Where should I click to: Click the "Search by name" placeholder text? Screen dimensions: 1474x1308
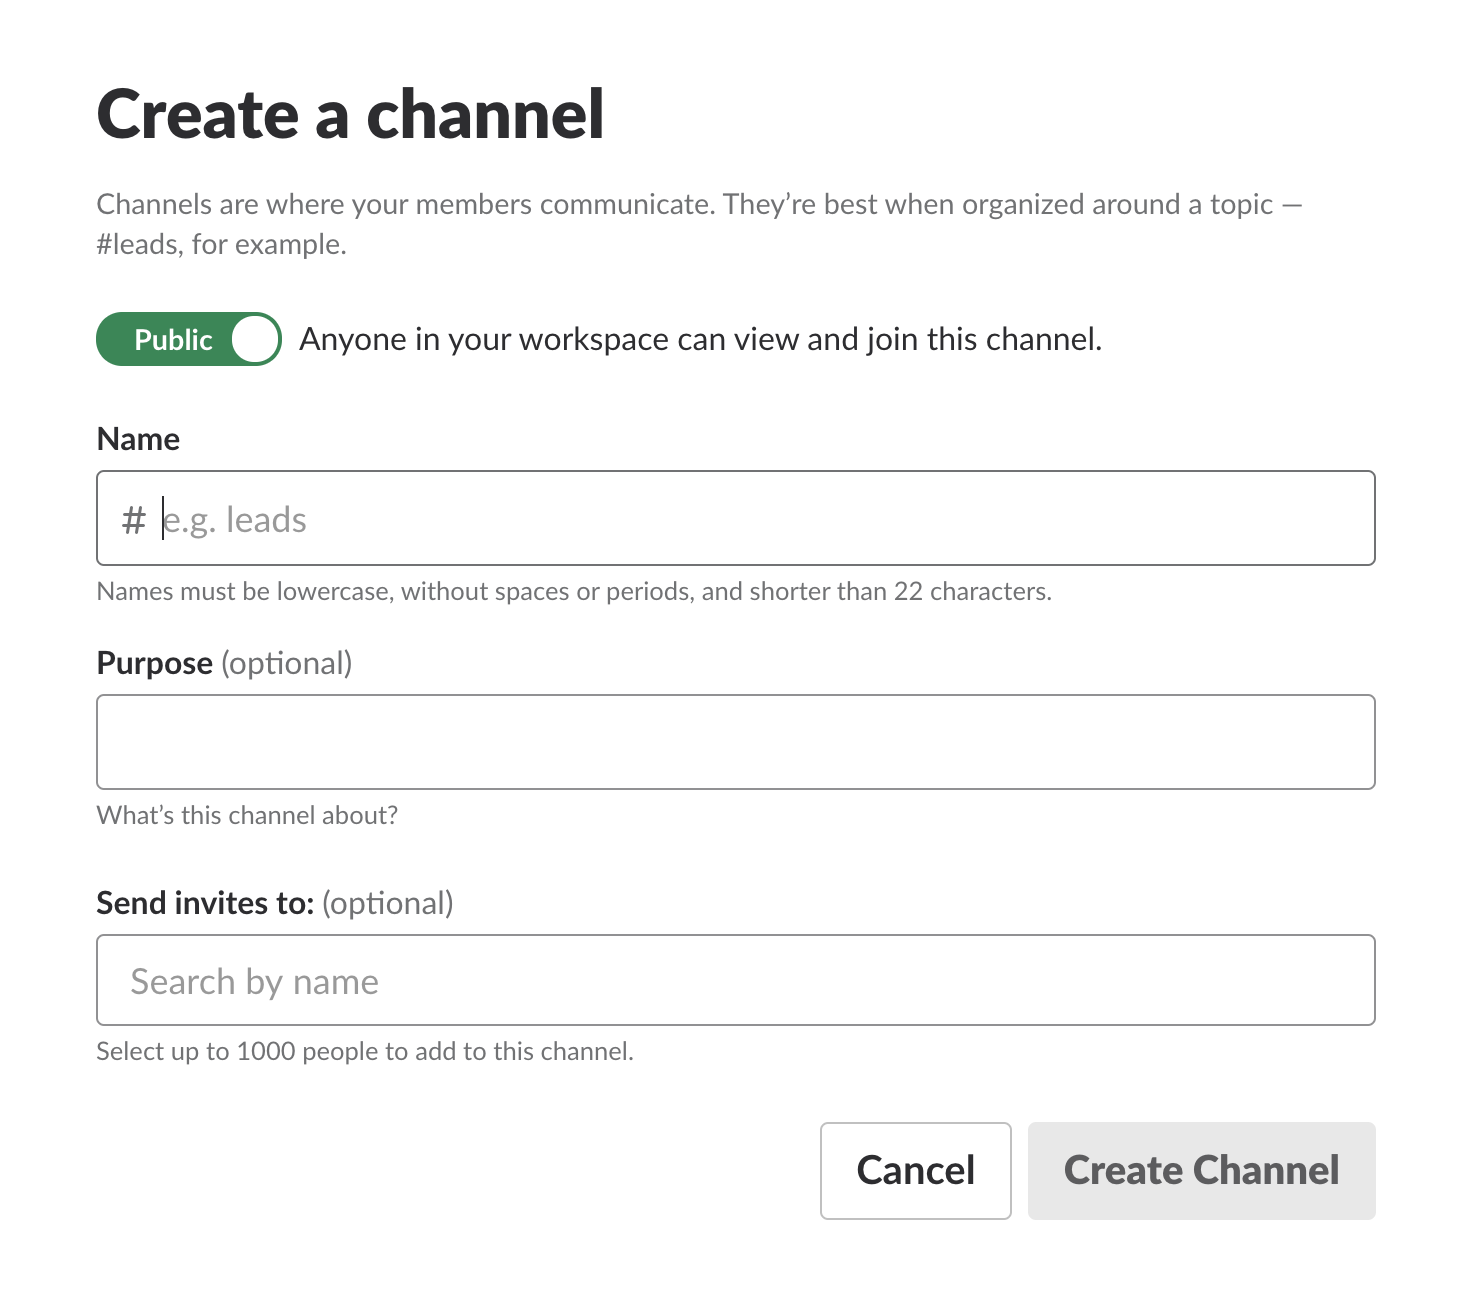pos(254,981)
